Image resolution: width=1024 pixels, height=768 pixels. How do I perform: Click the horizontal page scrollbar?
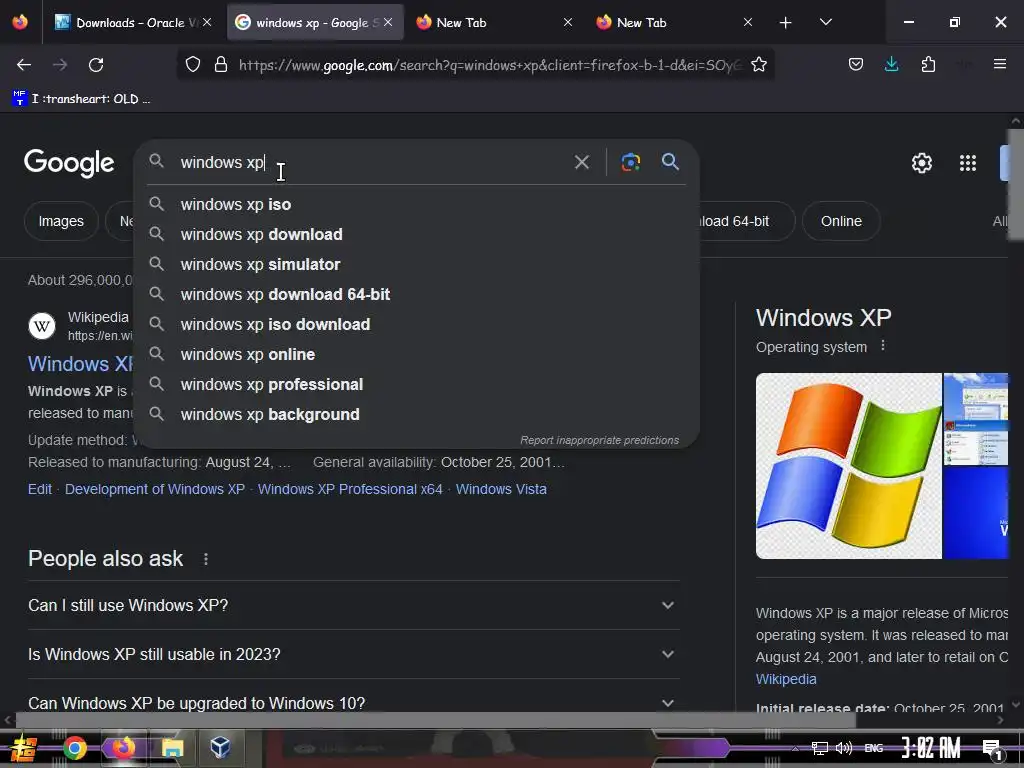coord(435,720)
